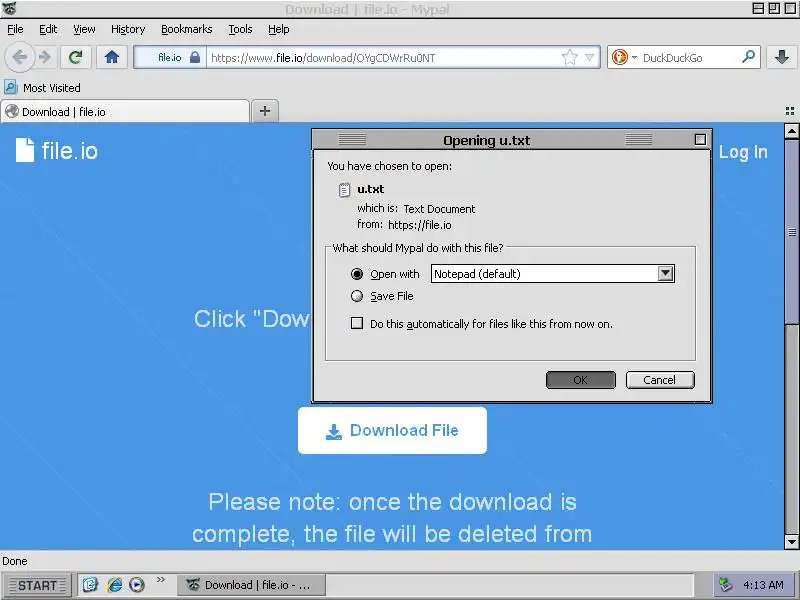Click the 'Text Document' file type text
Image resolution: width=800 pixels, height=600 pixels.
(439, 209)
